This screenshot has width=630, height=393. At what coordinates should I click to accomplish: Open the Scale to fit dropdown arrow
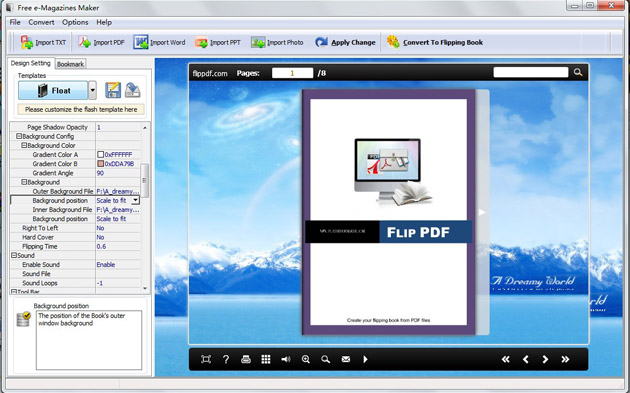pos(136,200)
